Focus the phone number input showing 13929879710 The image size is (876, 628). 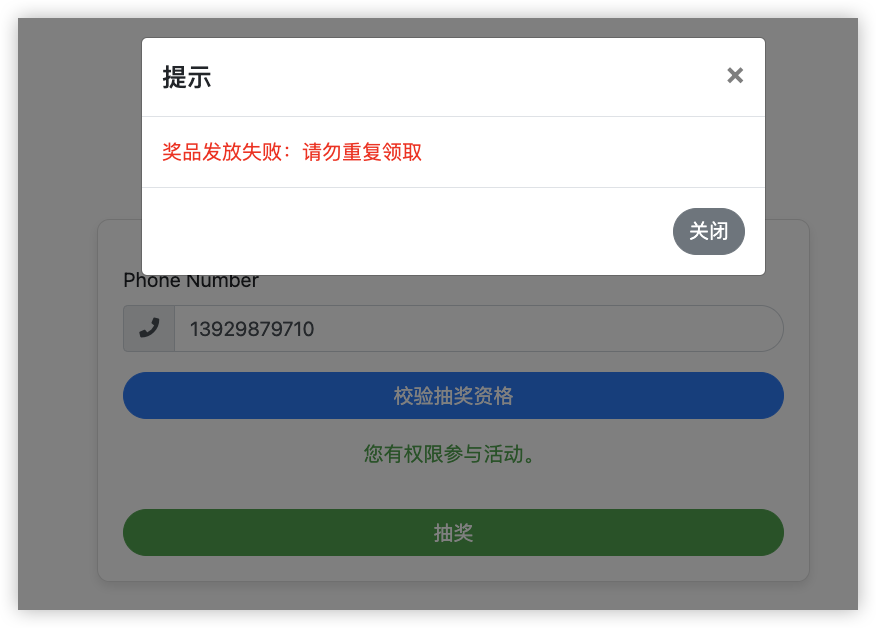(479, 329)
